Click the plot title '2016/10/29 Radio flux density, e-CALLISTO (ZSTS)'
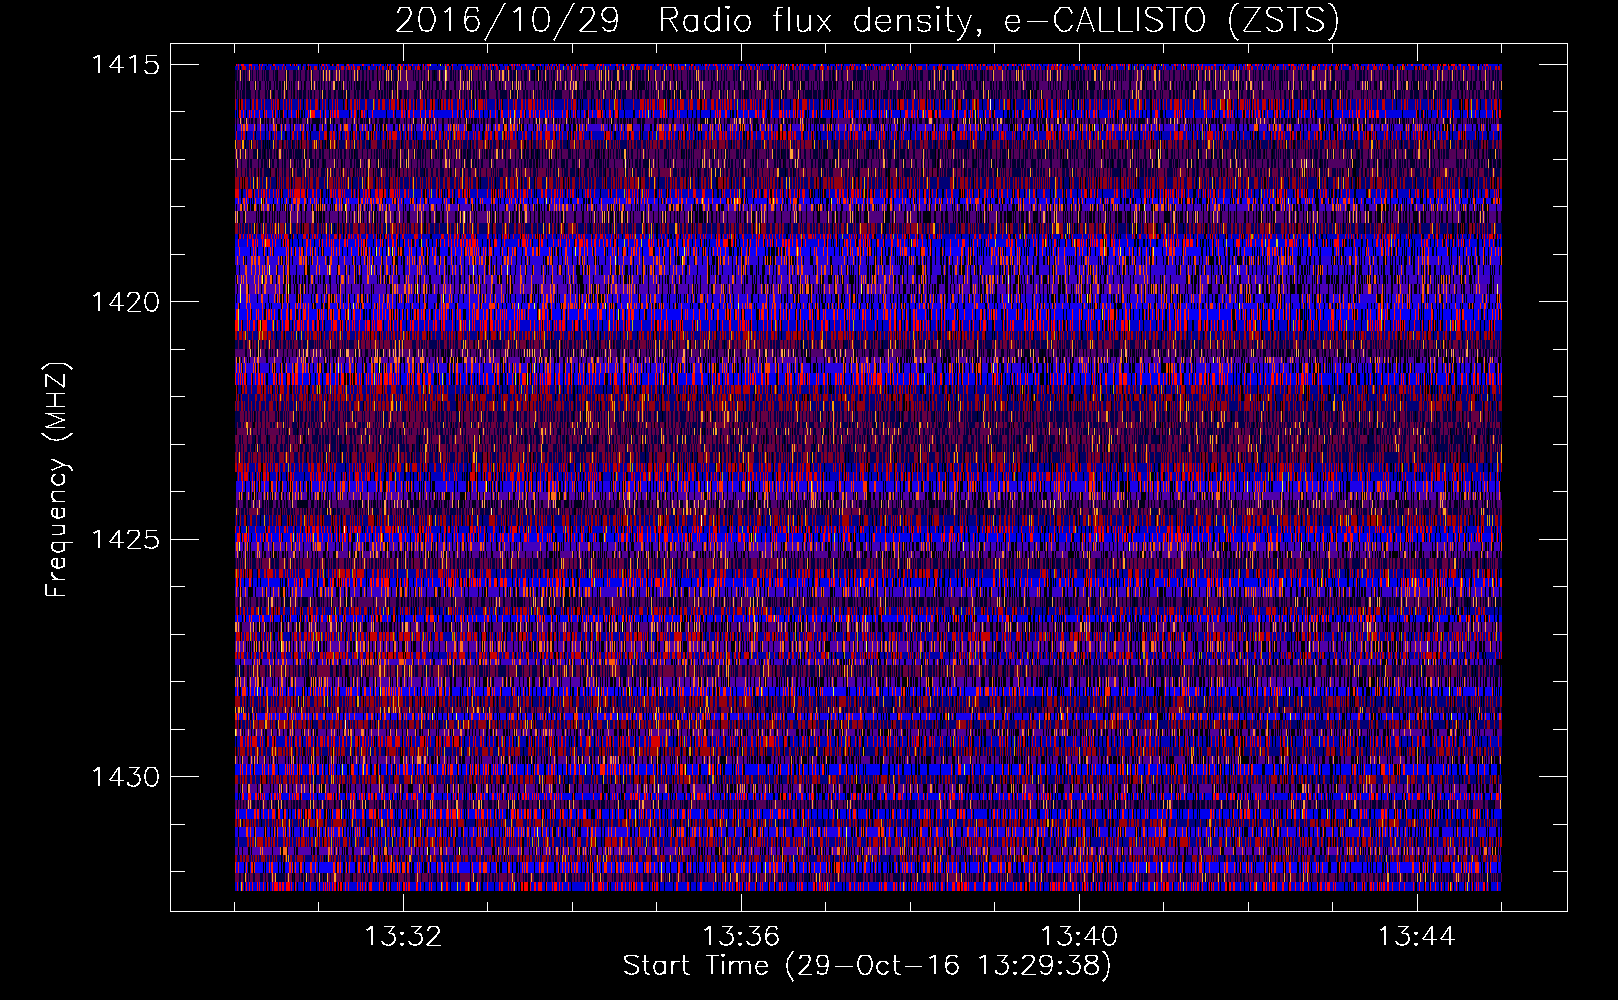1618x1000 pixels. (867, 21)
